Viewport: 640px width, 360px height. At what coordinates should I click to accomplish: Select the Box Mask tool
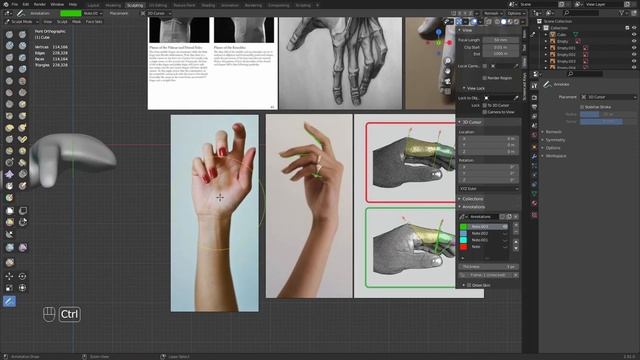click(x=9, y=211)
